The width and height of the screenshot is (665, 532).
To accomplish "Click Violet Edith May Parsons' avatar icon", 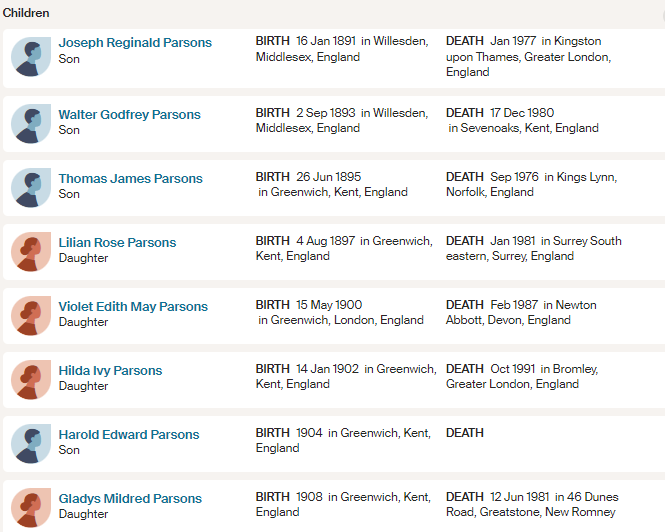I will click(31, 316).
